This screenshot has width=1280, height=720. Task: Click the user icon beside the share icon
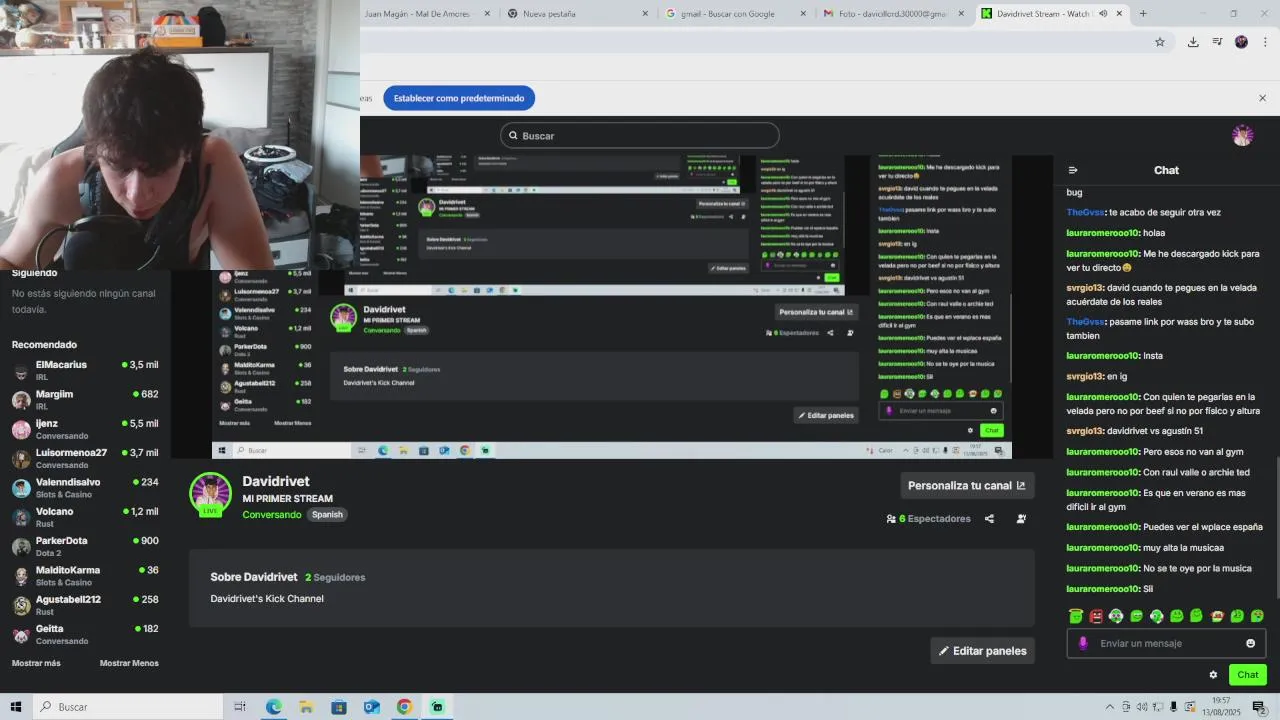tap(1021, 519)
